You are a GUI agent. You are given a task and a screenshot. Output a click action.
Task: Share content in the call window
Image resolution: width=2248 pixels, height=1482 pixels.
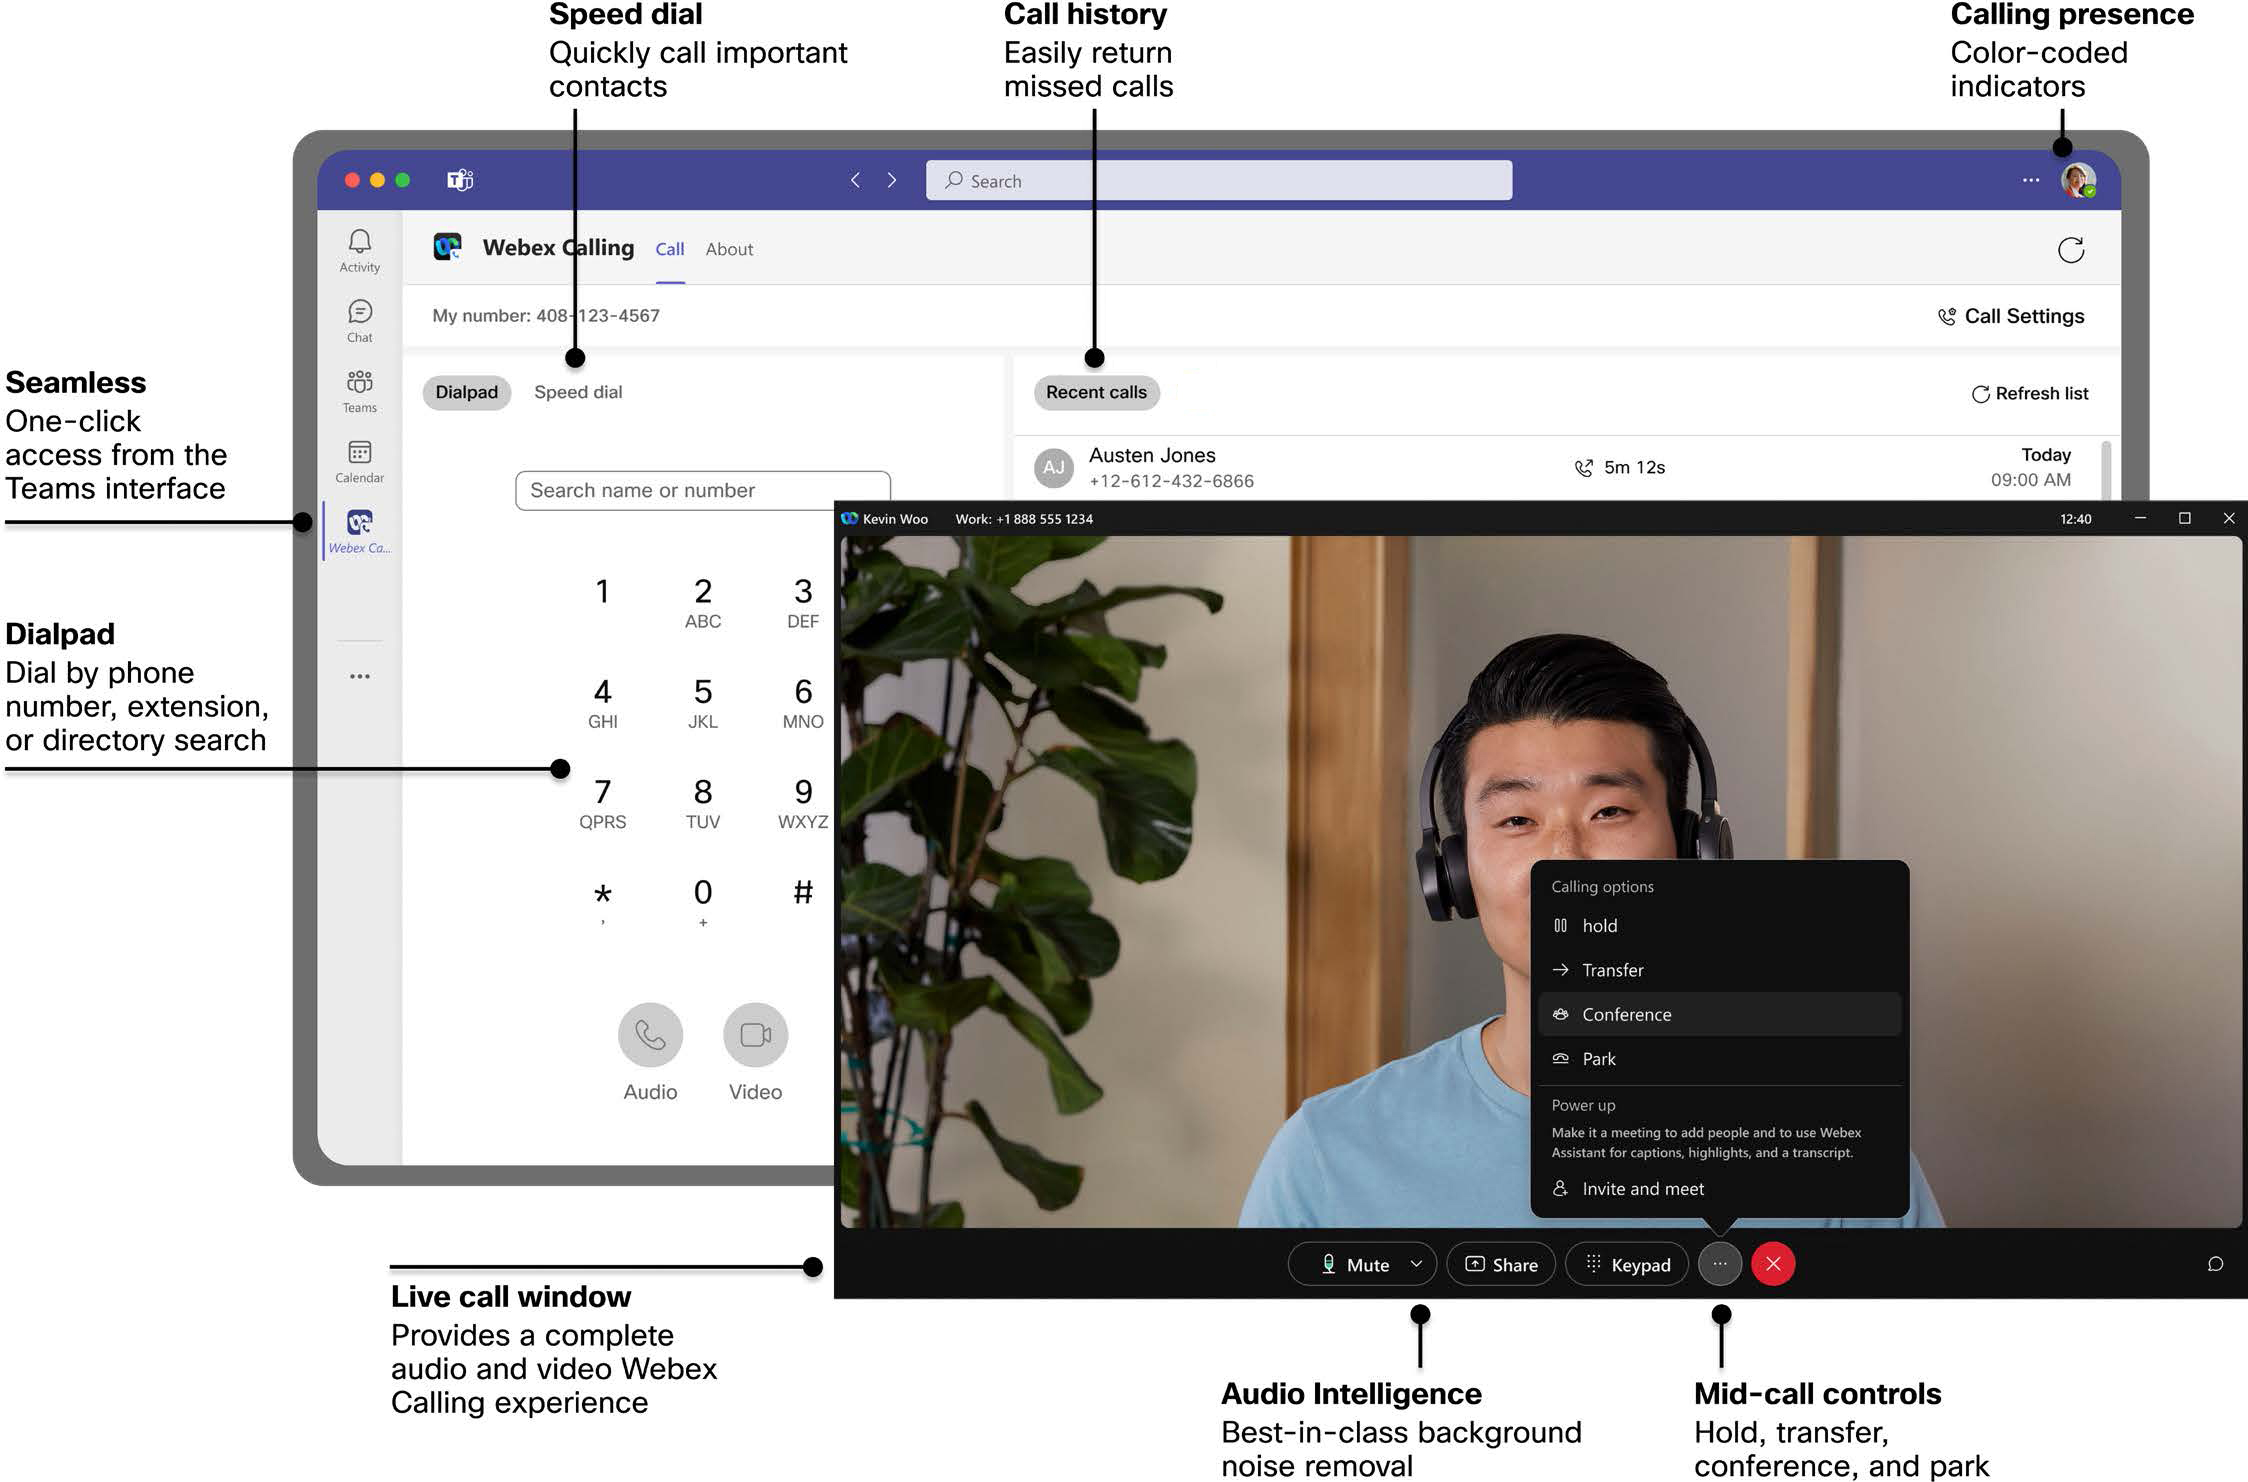(x=1501, y=1264)
